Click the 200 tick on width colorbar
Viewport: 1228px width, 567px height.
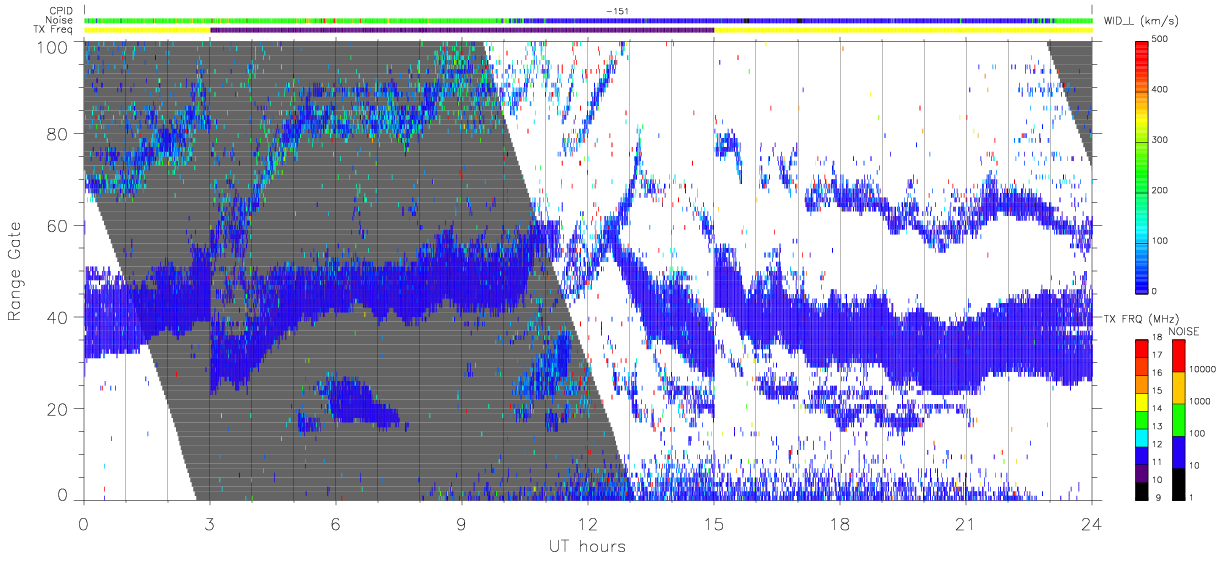pyautogui.click(x=1161, y=190)
